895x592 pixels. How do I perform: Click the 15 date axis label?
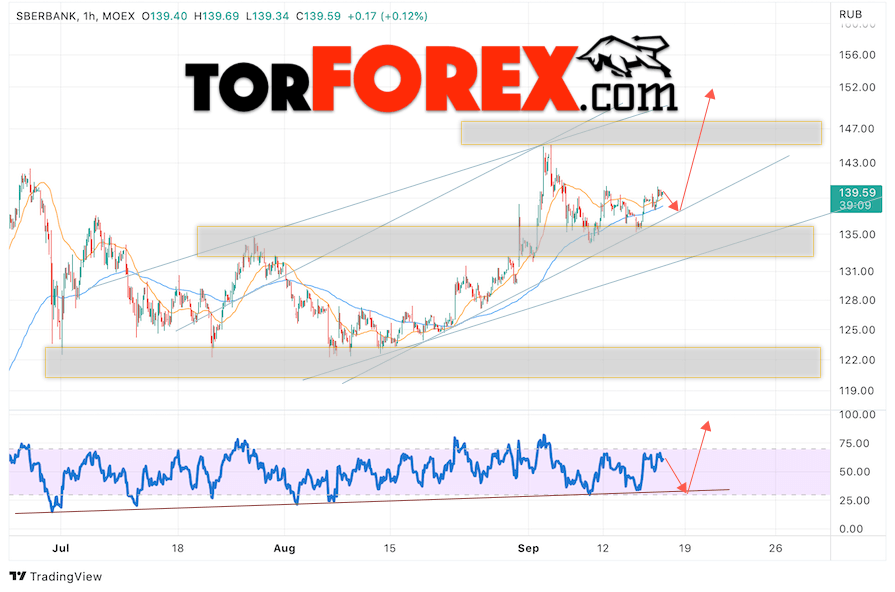(389, 548)
